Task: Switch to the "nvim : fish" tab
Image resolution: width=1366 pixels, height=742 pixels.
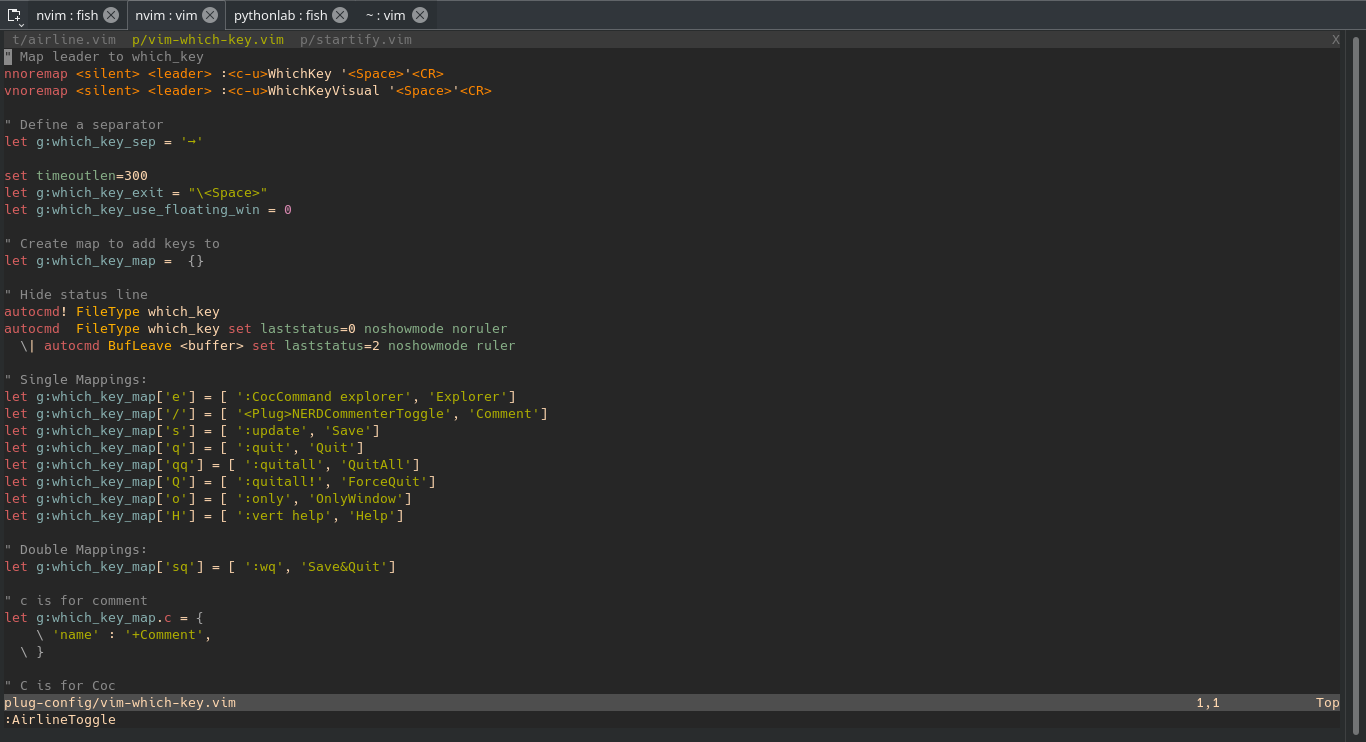Action: coord(65,15)
